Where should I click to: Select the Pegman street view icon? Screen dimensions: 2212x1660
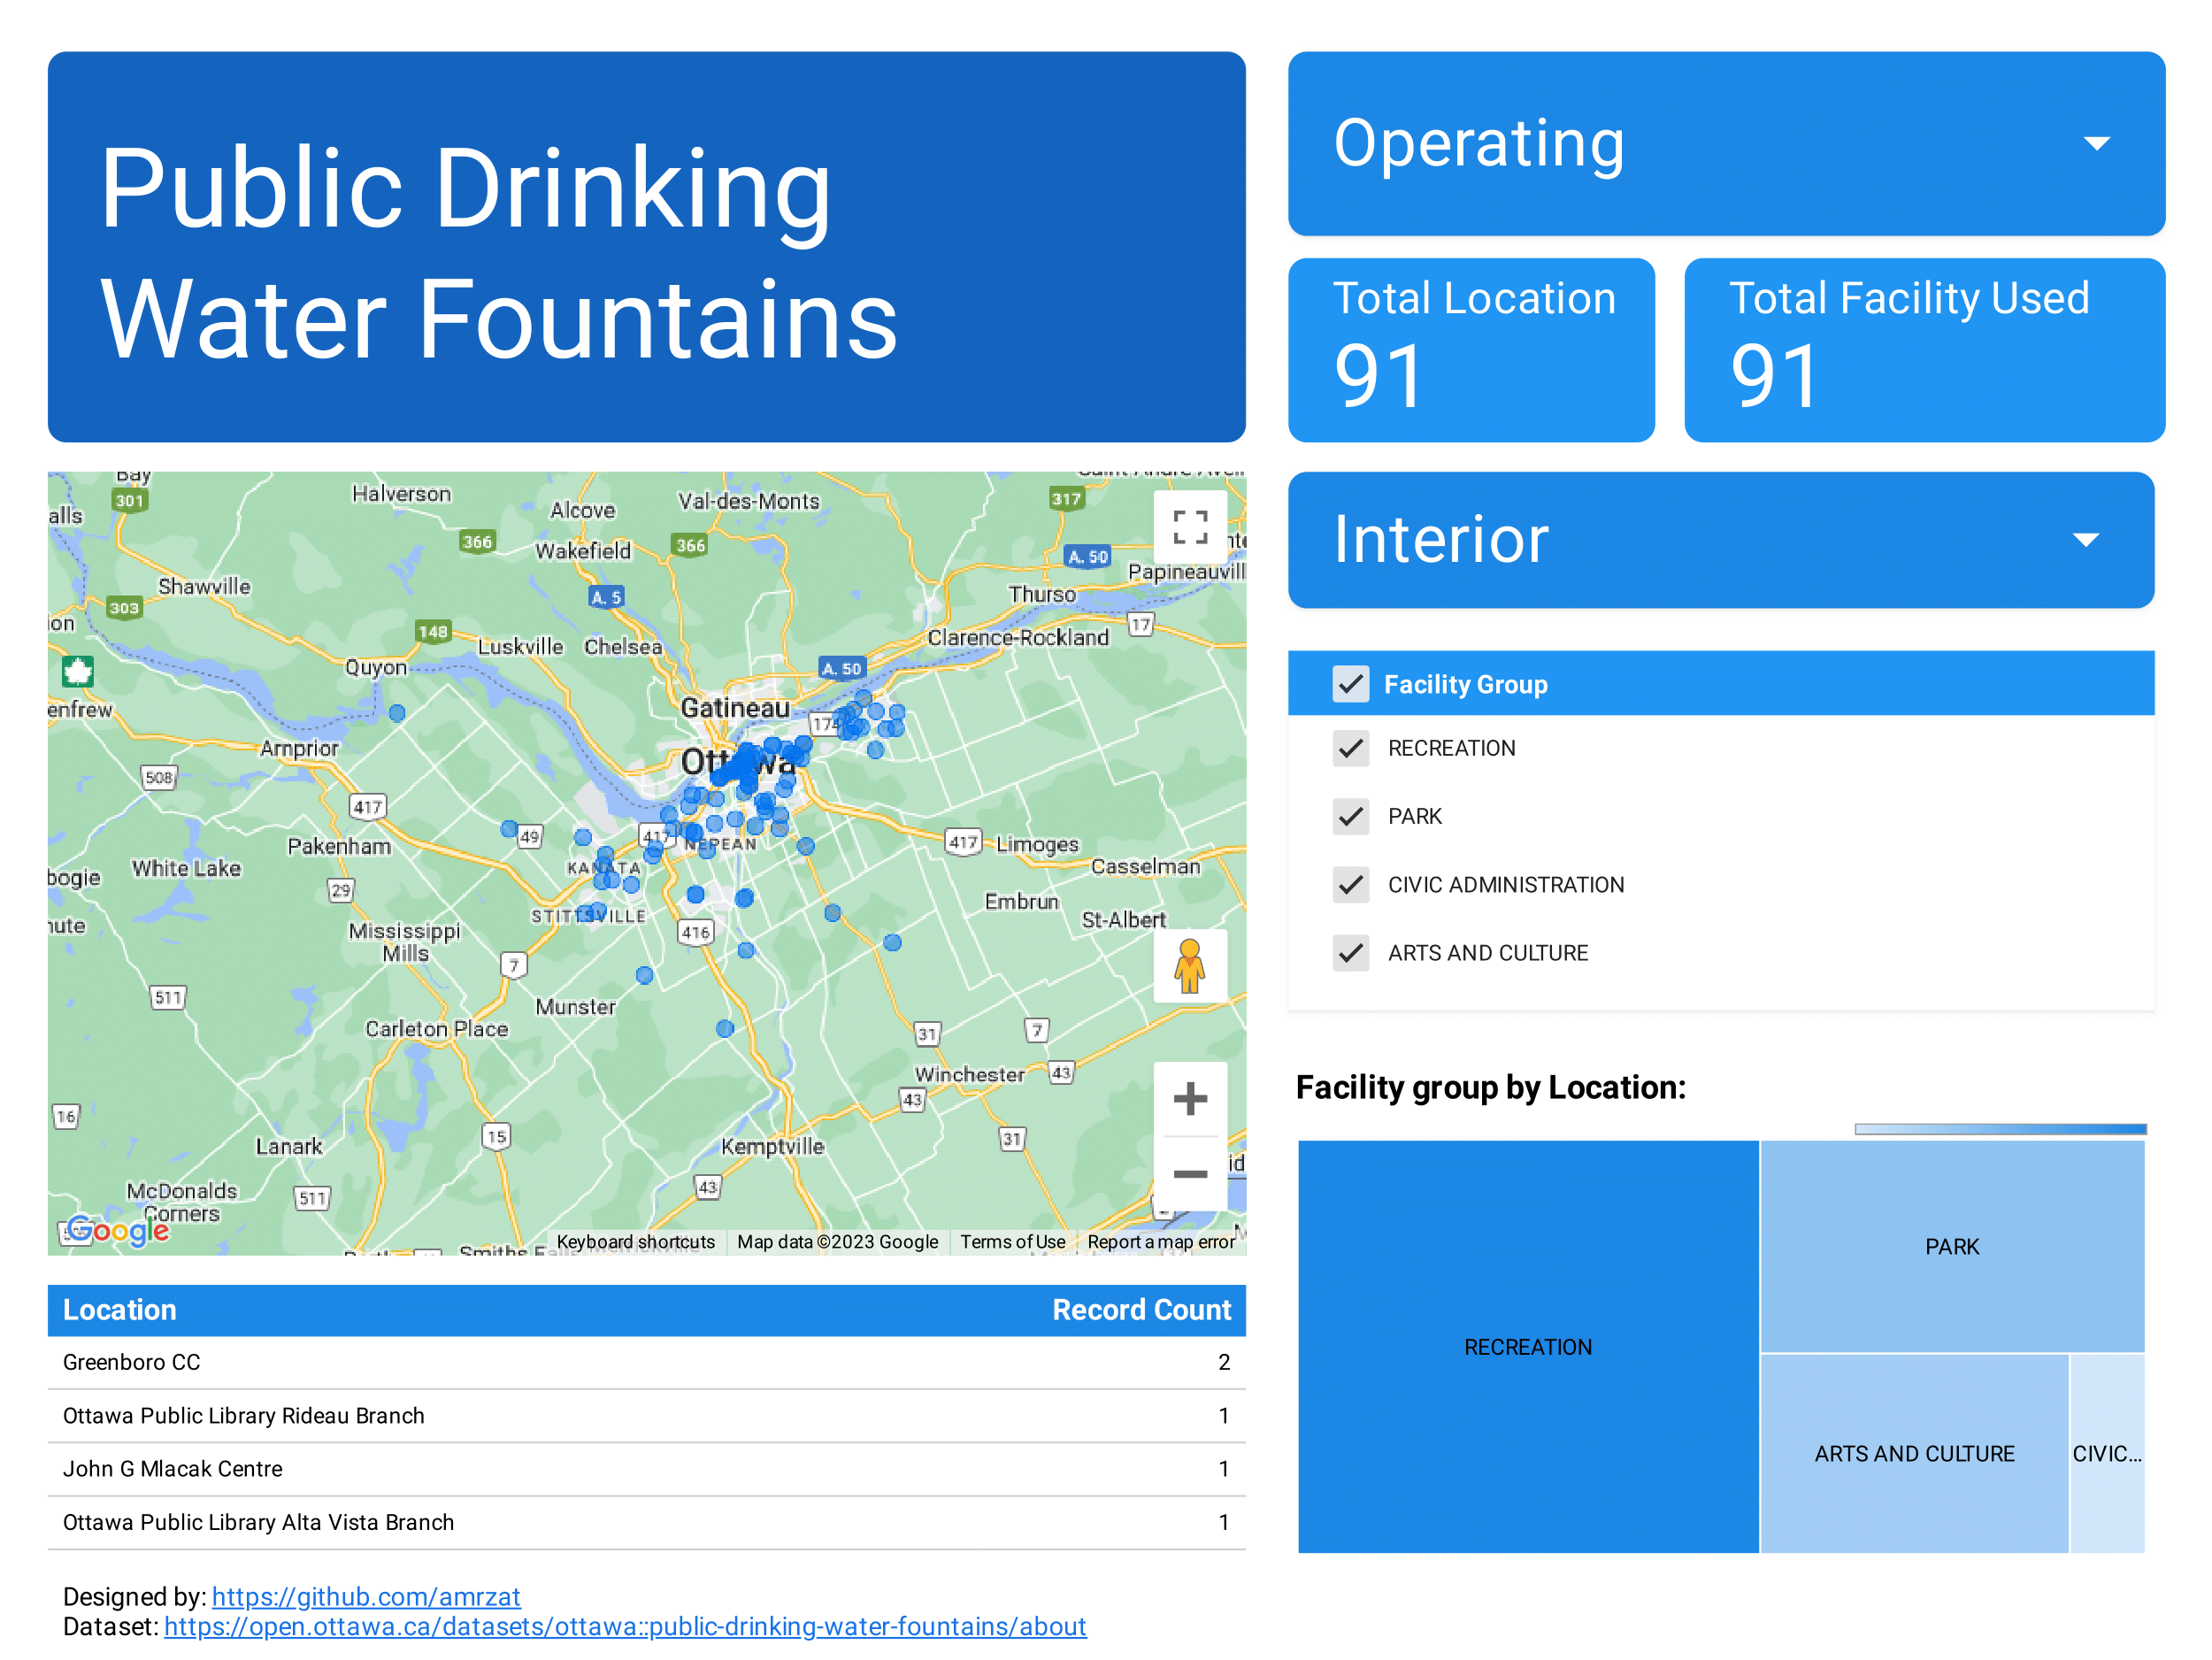coord(1191,967)
